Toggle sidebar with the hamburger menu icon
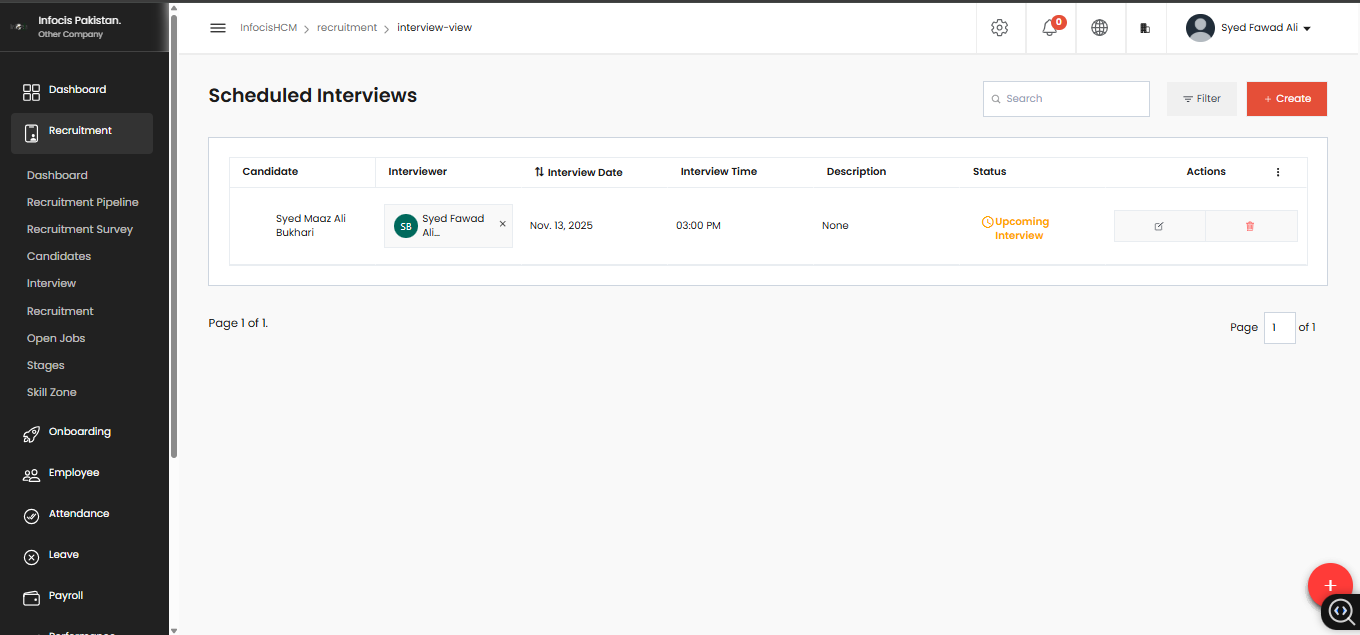 [218, 28]
